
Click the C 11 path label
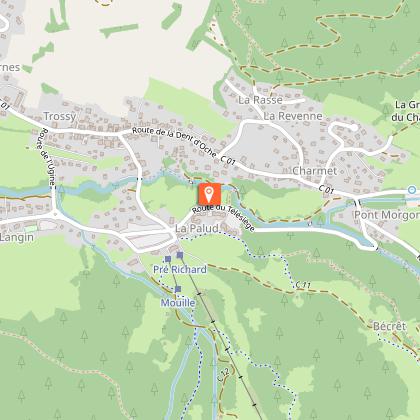[x=303, y=285]
